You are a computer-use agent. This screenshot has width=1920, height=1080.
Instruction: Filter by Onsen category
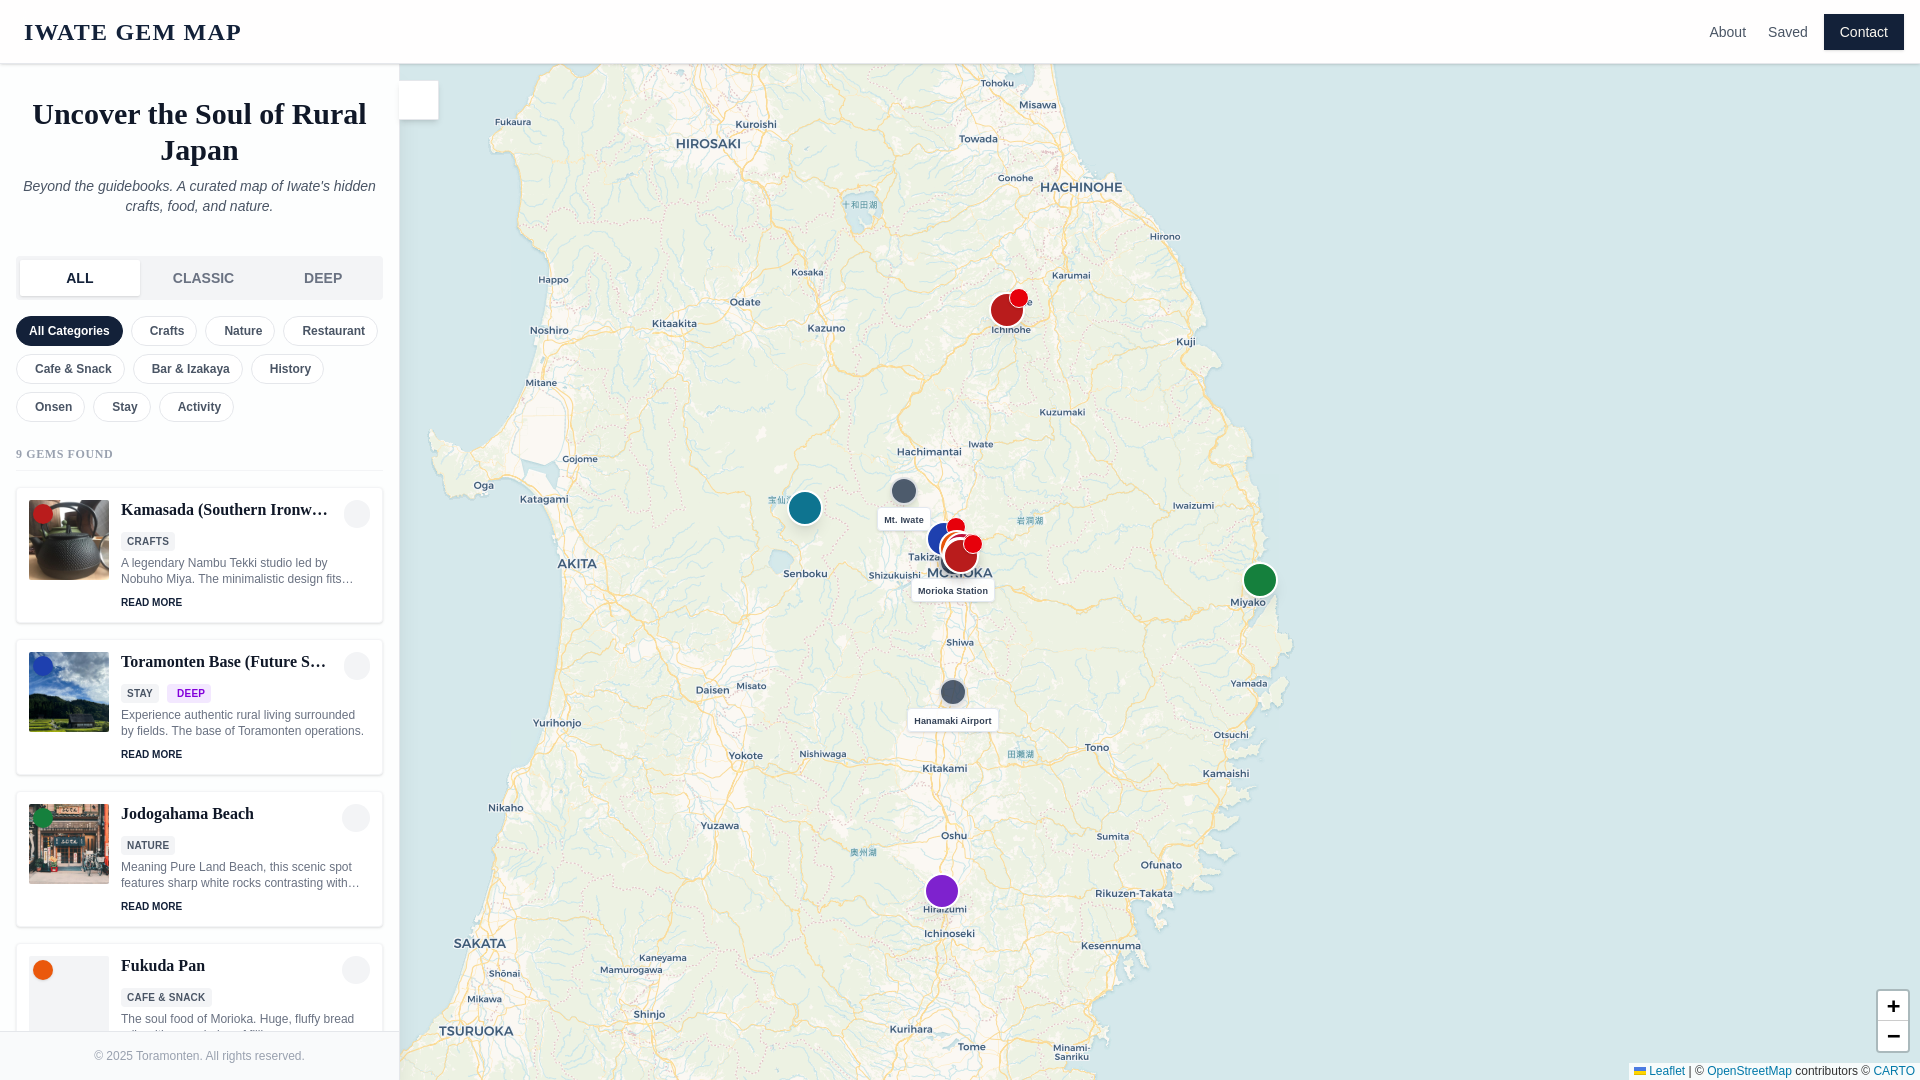[50, 407]
